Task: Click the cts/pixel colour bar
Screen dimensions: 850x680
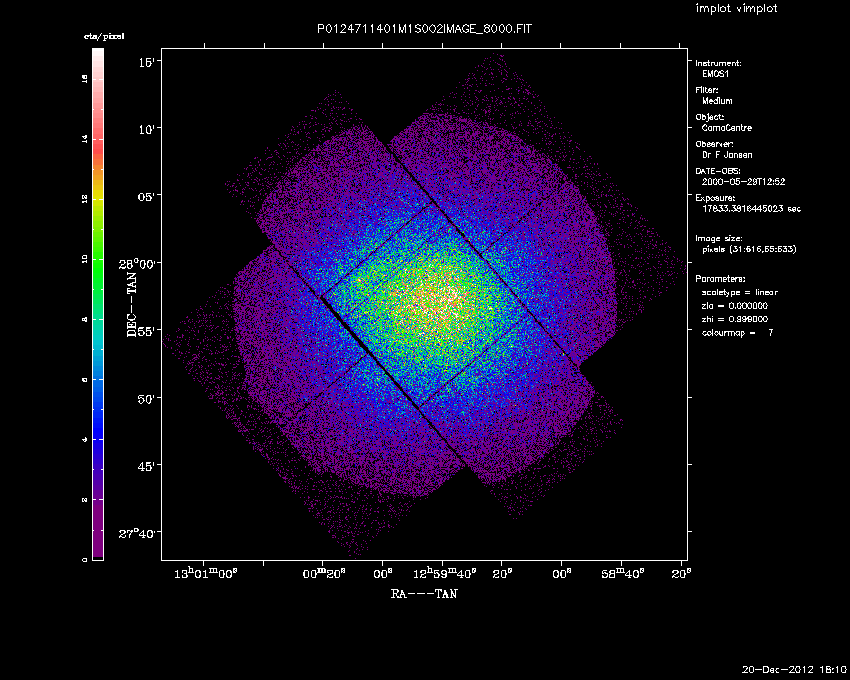Action: (x=98, y=304)
